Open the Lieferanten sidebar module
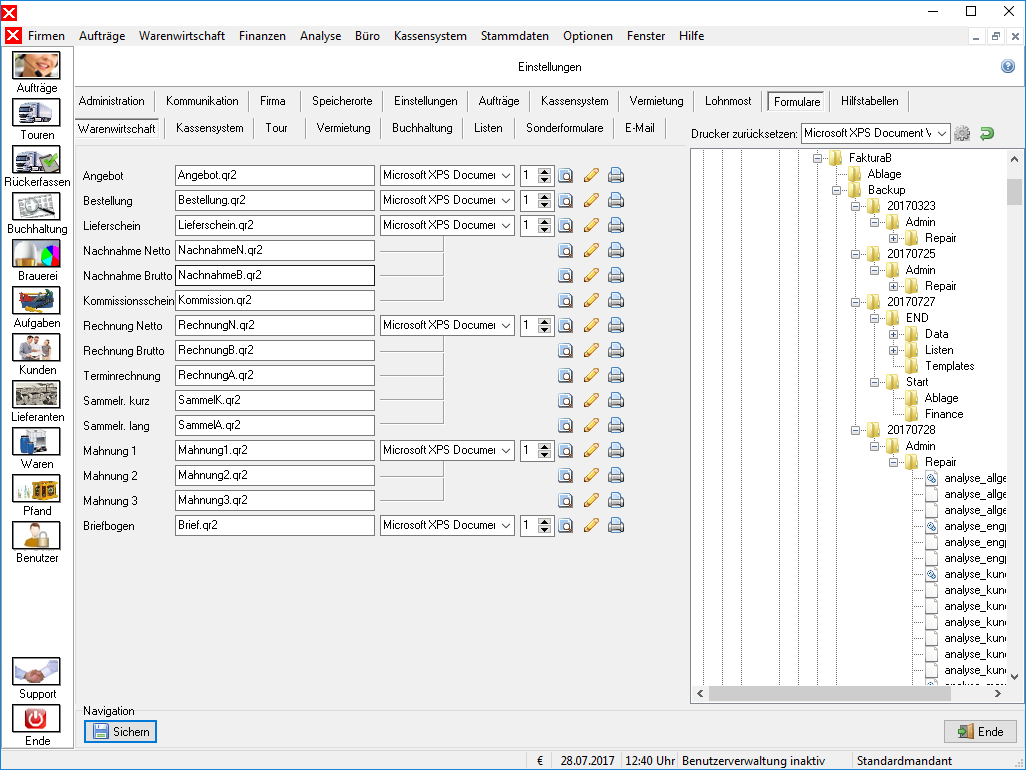This screenshot has height=770, width=1026. [37, 402]
